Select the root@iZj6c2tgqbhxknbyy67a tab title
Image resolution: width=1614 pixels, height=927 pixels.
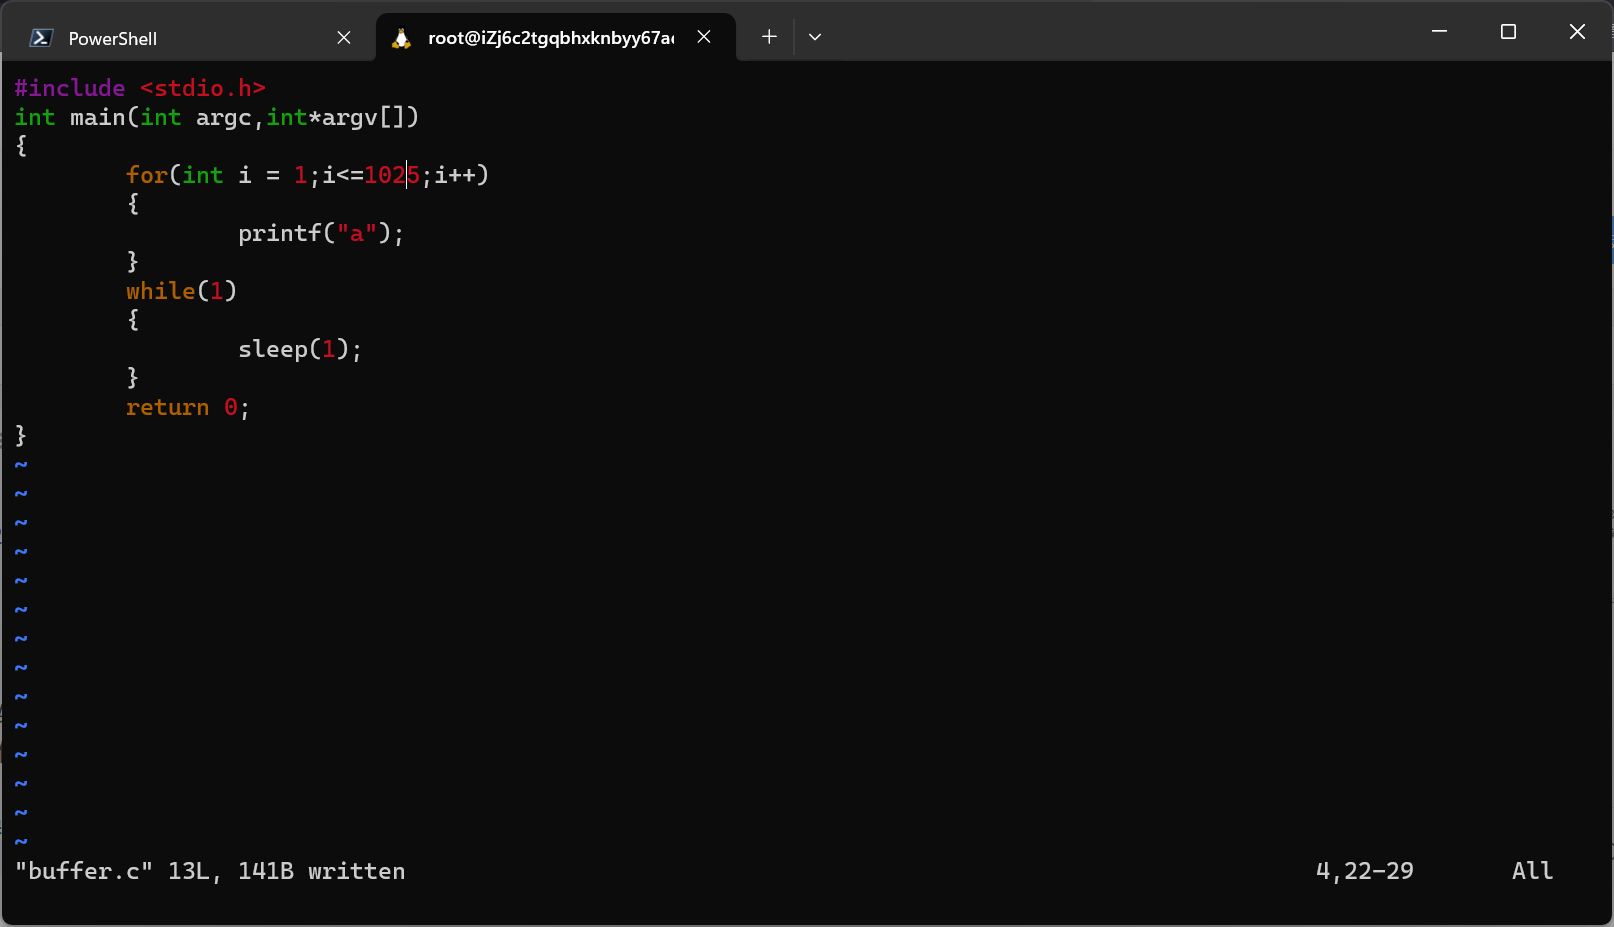click(550, 38)
